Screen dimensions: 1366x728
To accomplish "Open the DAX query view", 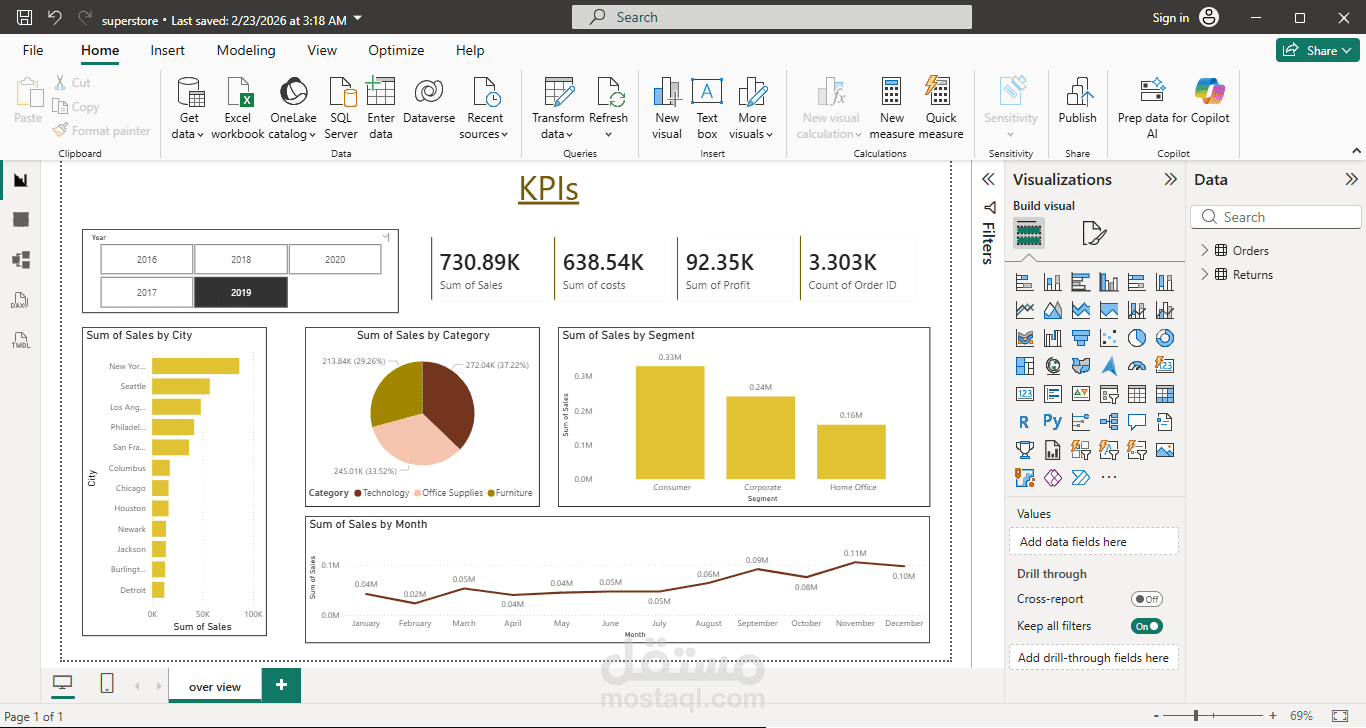I will 20,300.
